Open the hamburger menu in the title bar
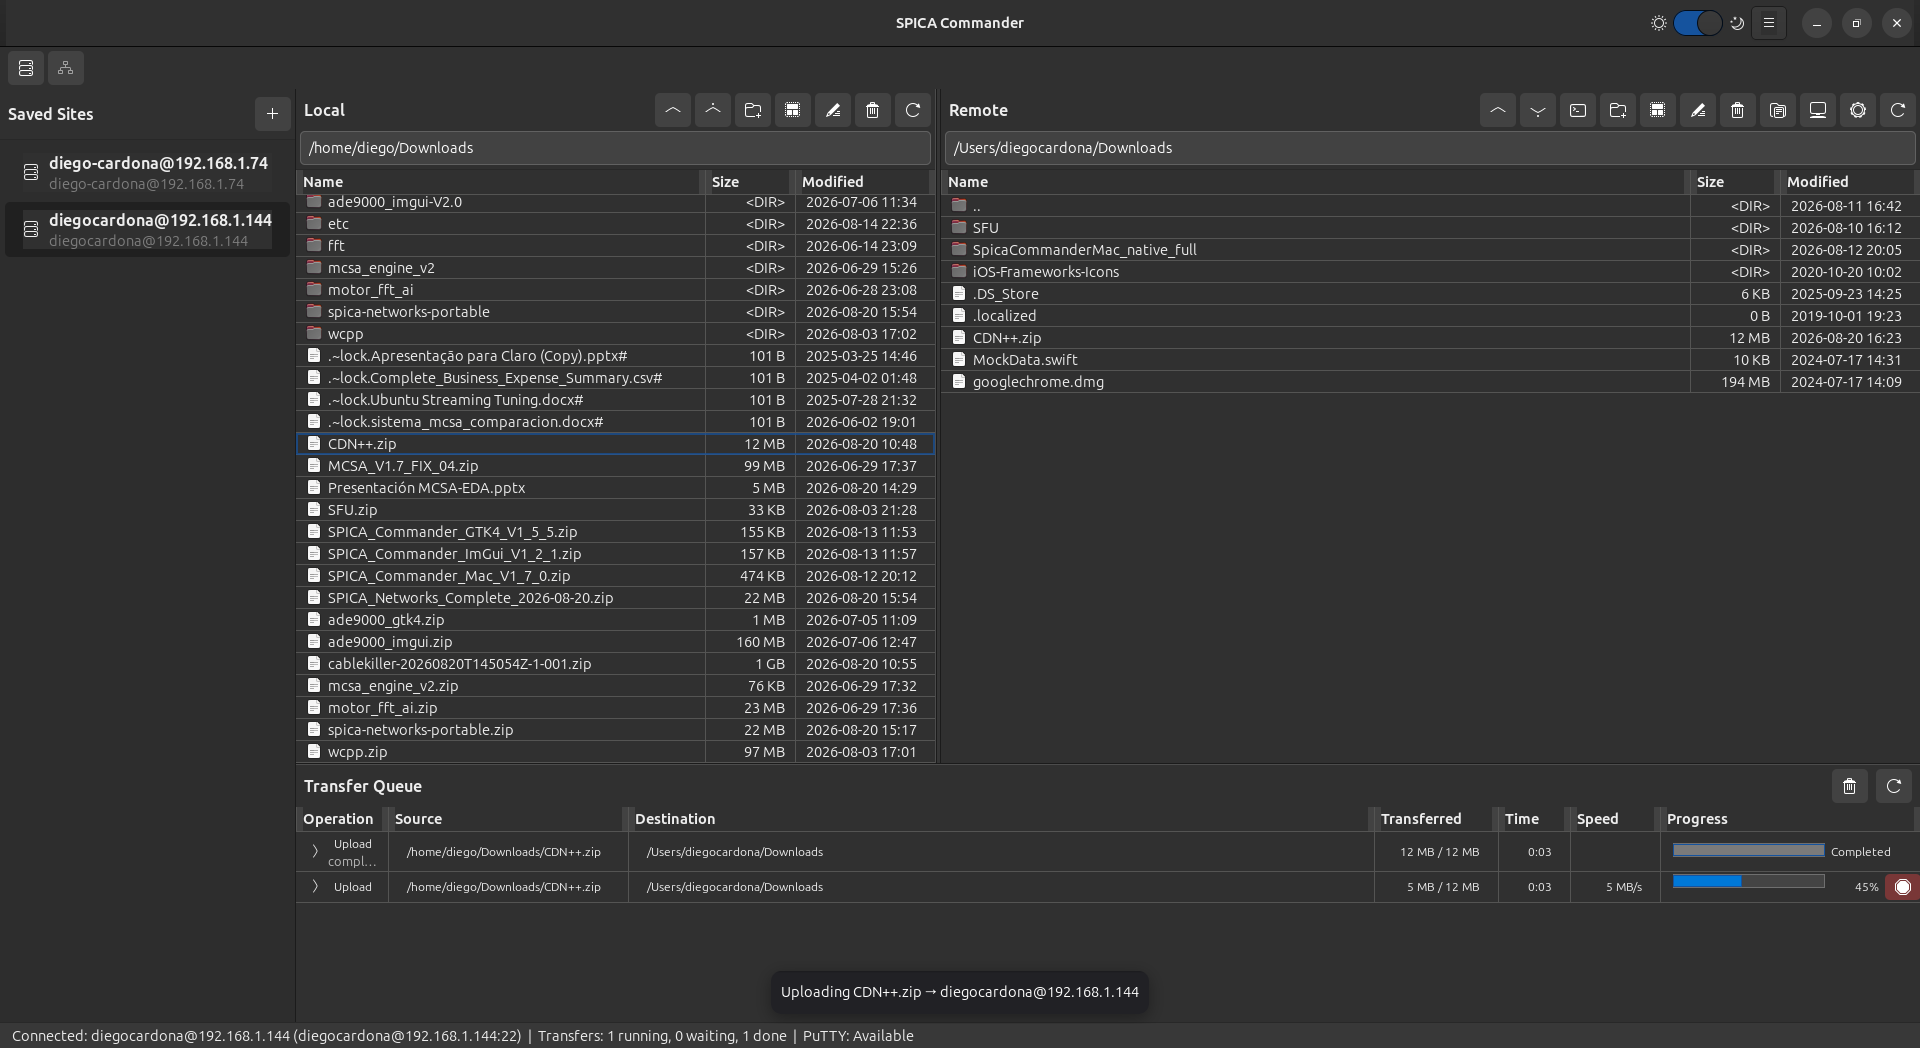Viewport: 1920px width, 1048px height. [1769, 23]
